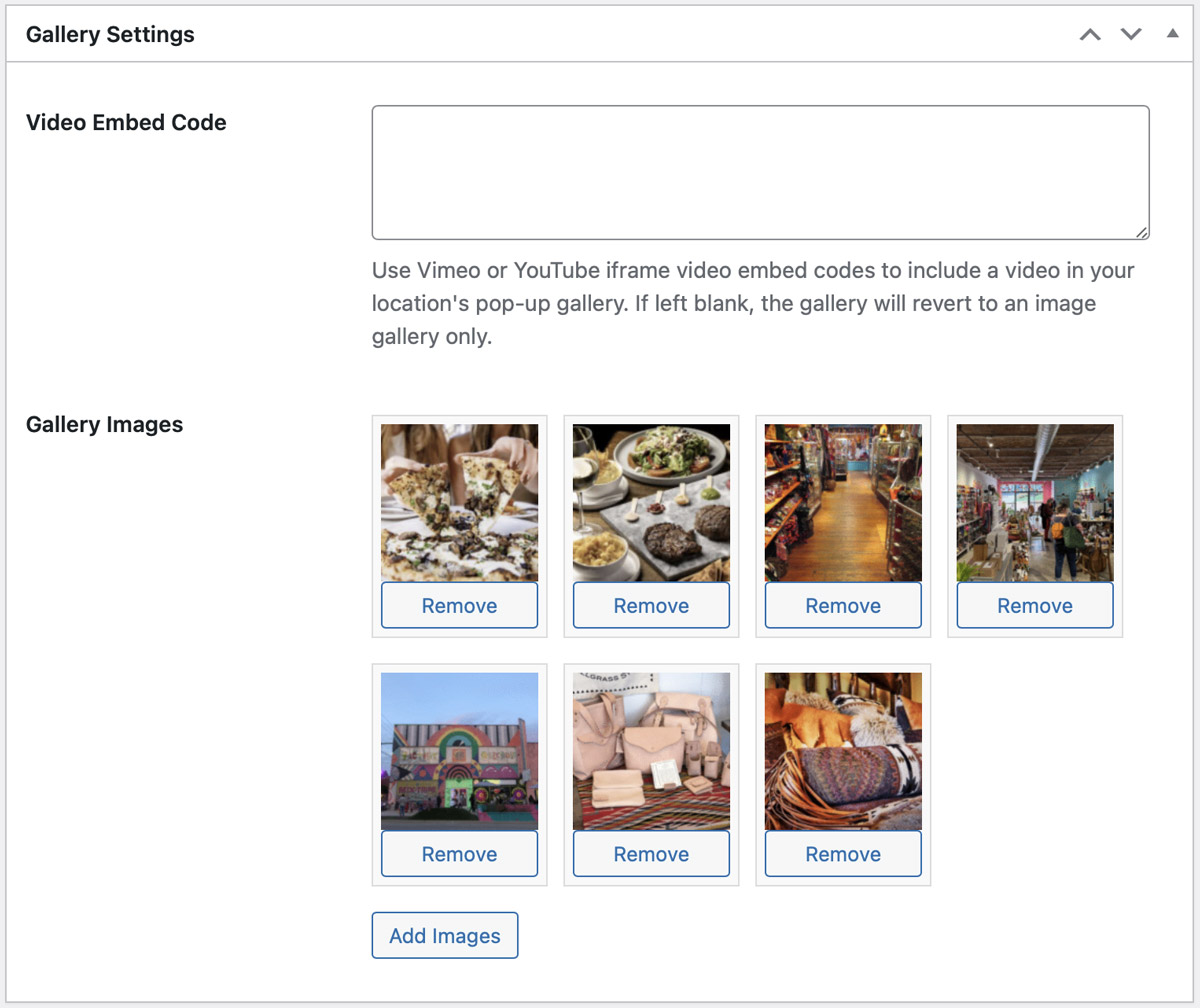Remove the patterned pillows image

[843, 854]
